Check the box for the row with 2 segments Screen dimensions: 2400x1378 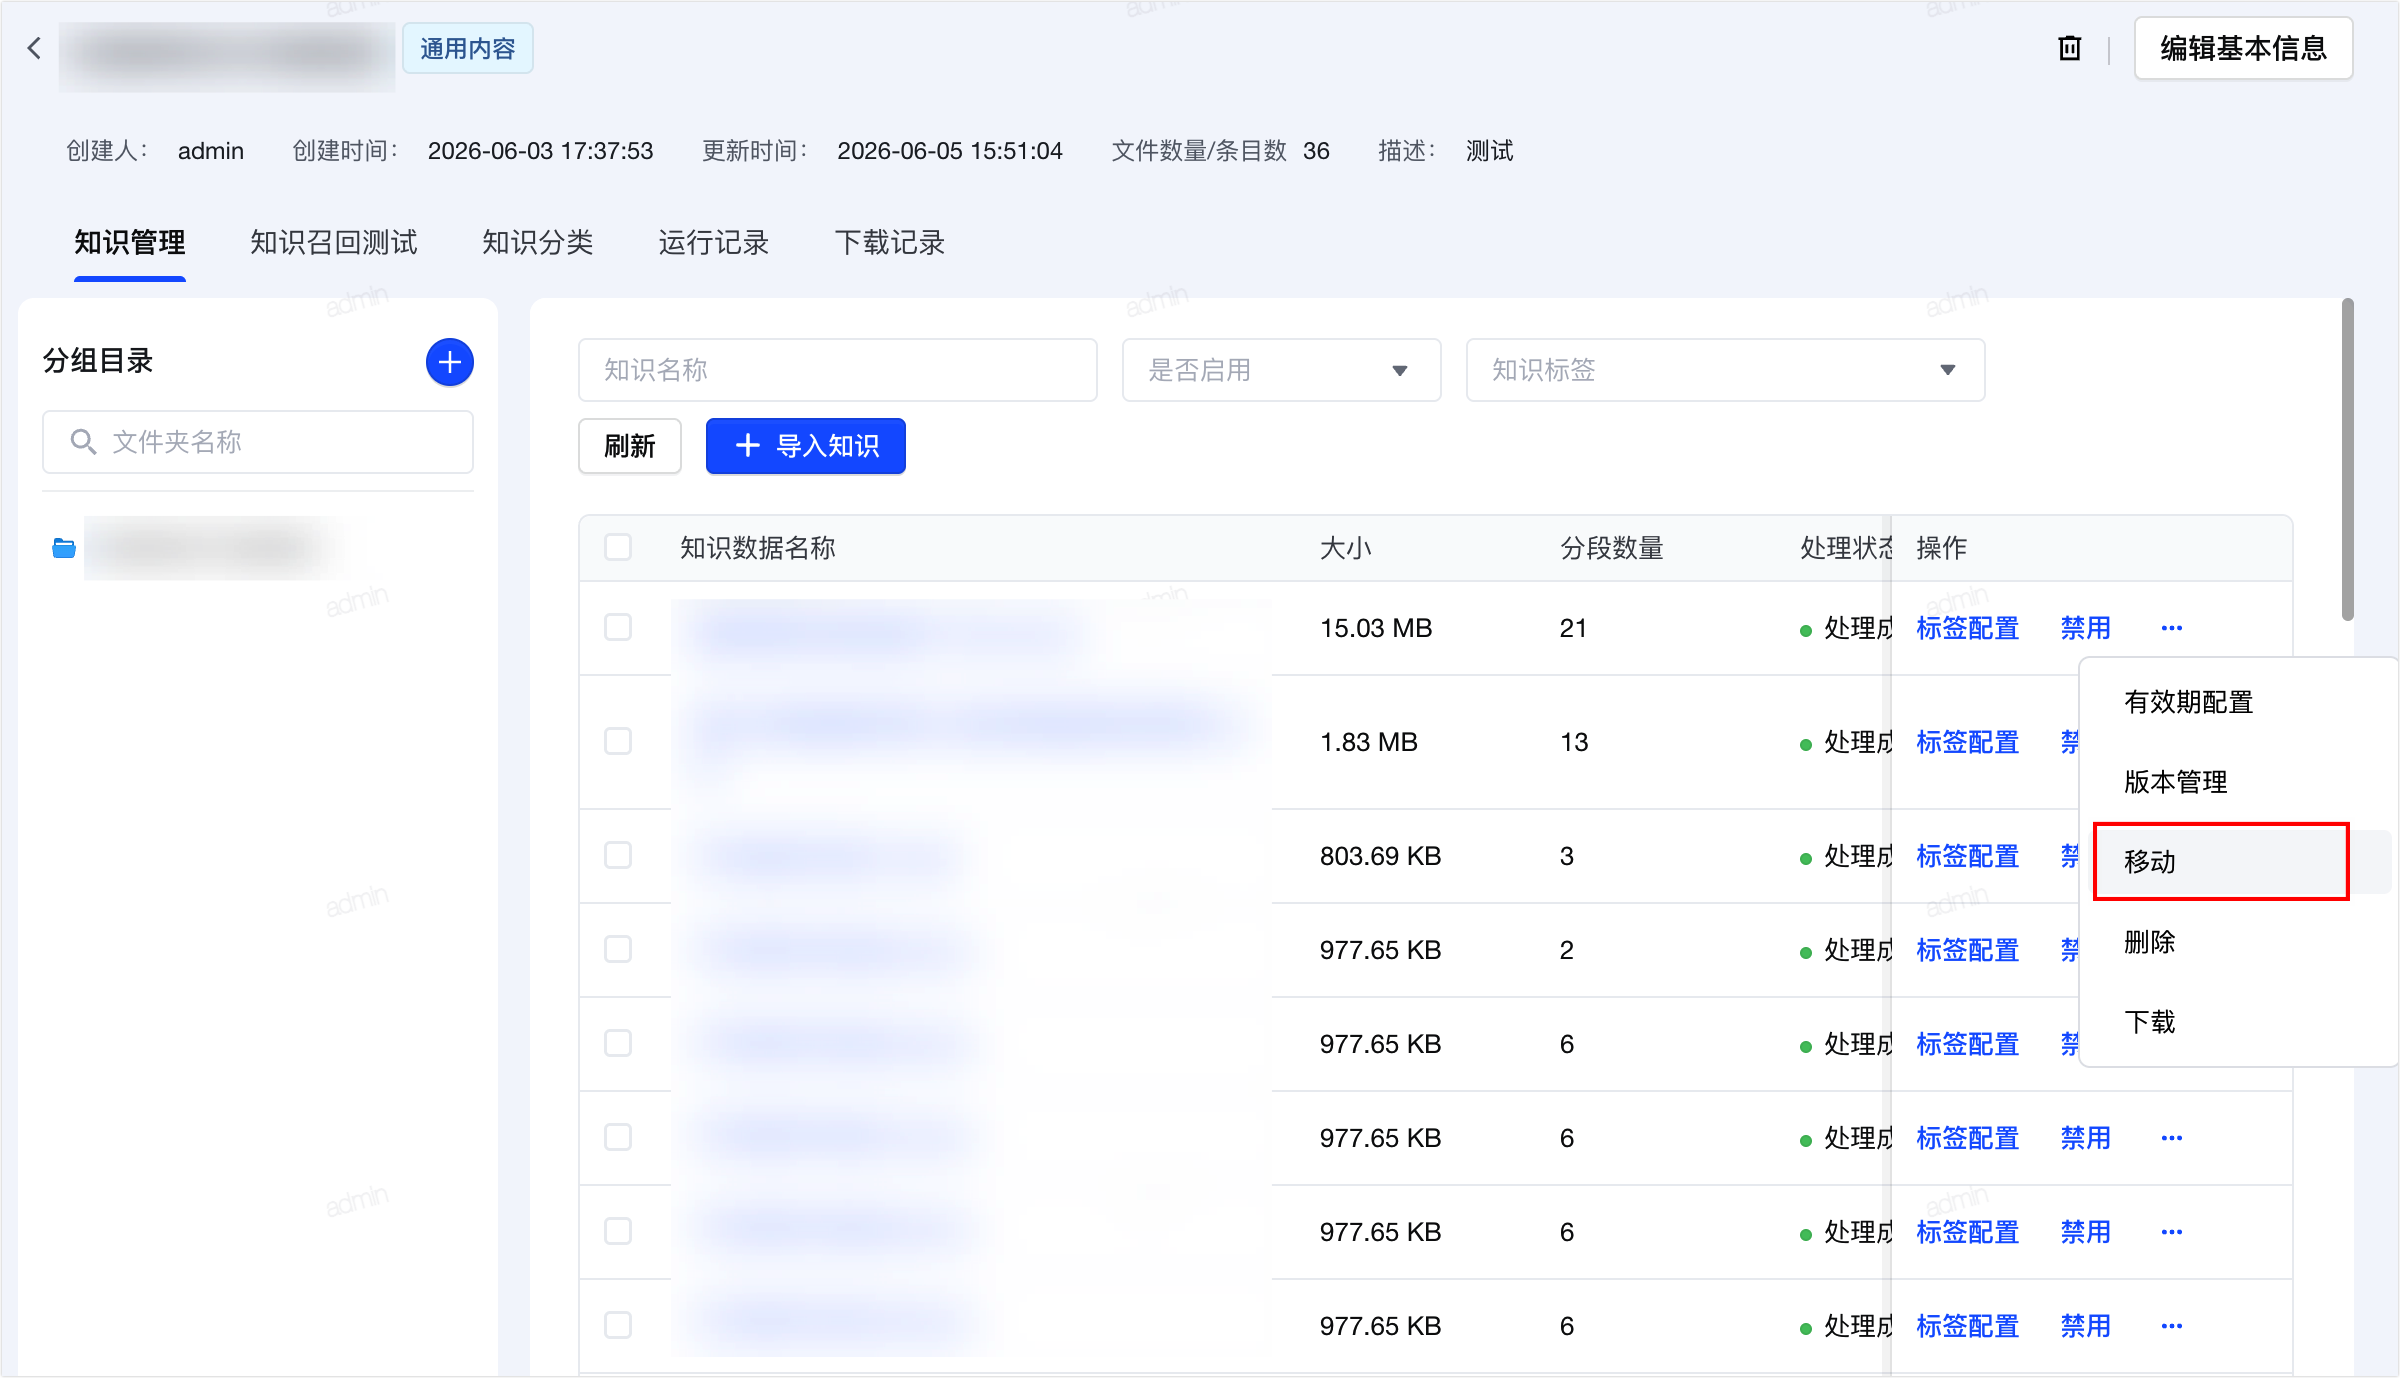[618, 949]
